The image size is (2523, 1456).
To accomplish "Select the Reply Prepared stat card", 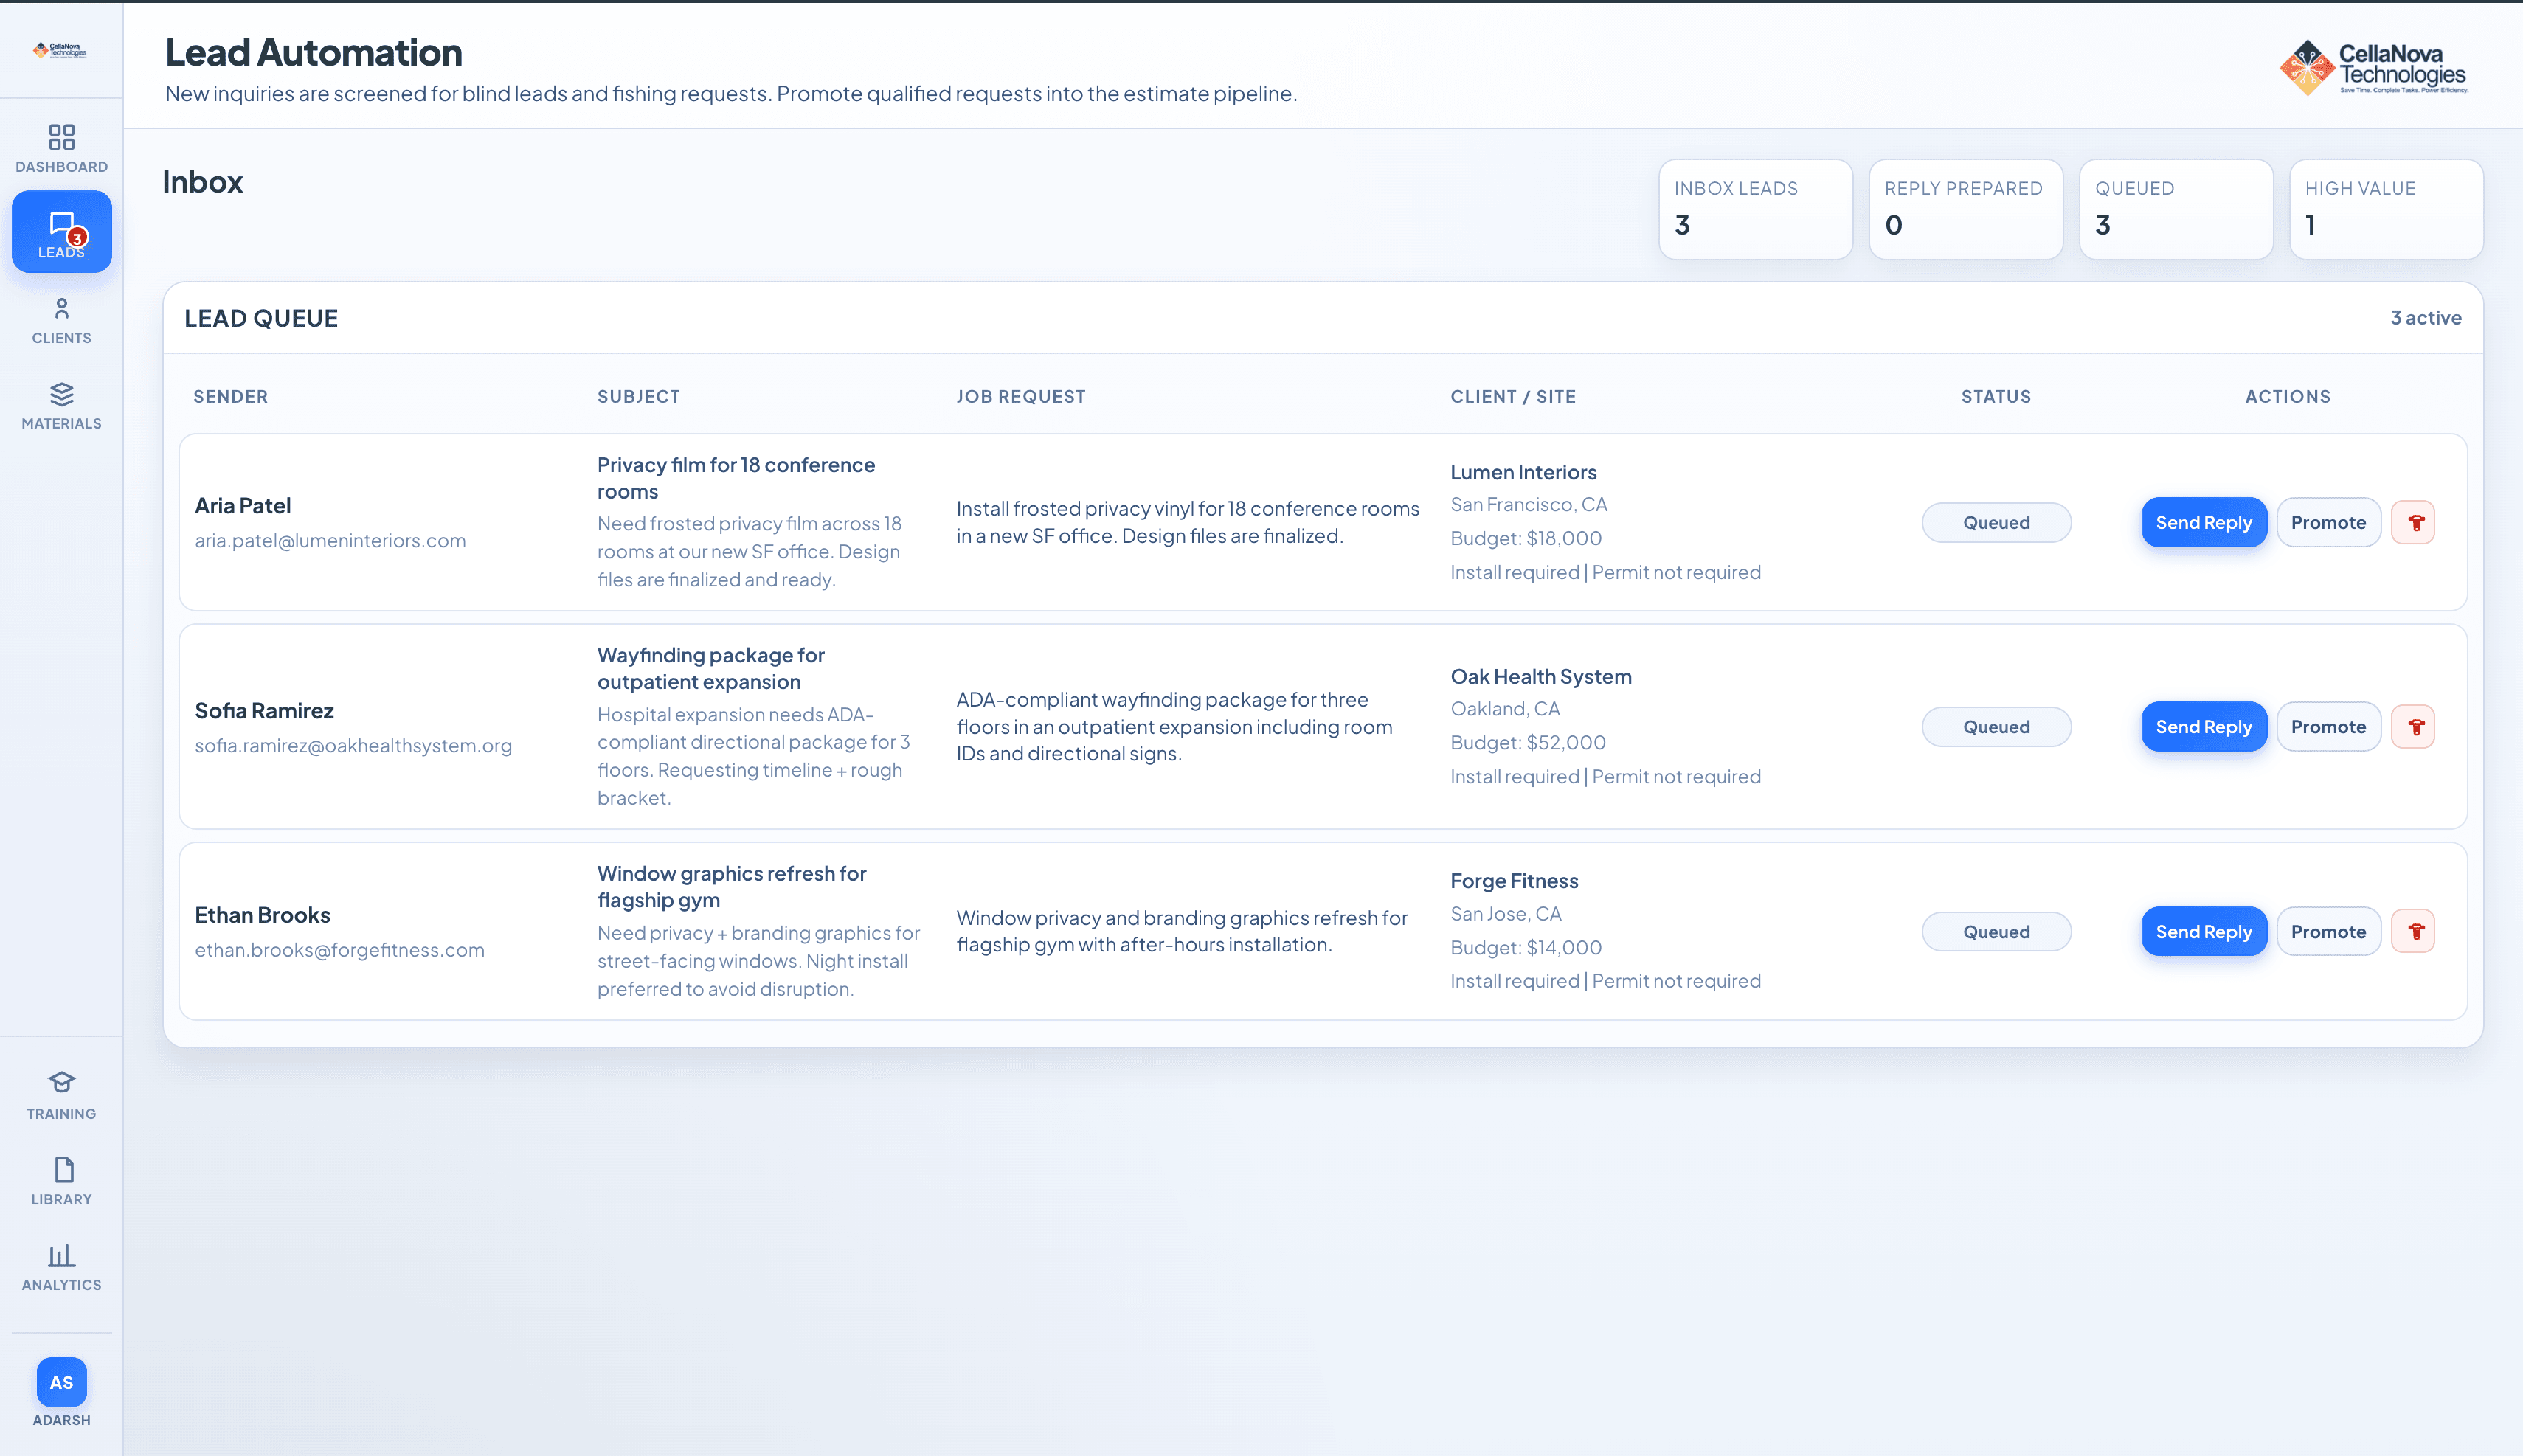I will click(x=1965, y=209).
